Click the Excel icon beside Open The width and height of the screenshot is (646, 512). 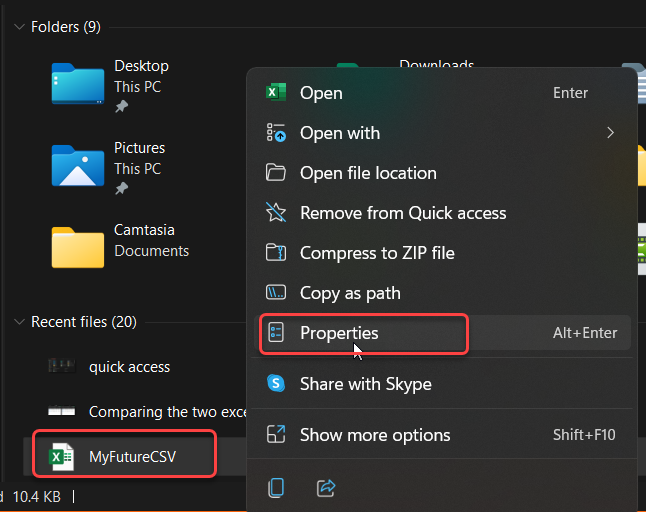click(x=276, y=93)
